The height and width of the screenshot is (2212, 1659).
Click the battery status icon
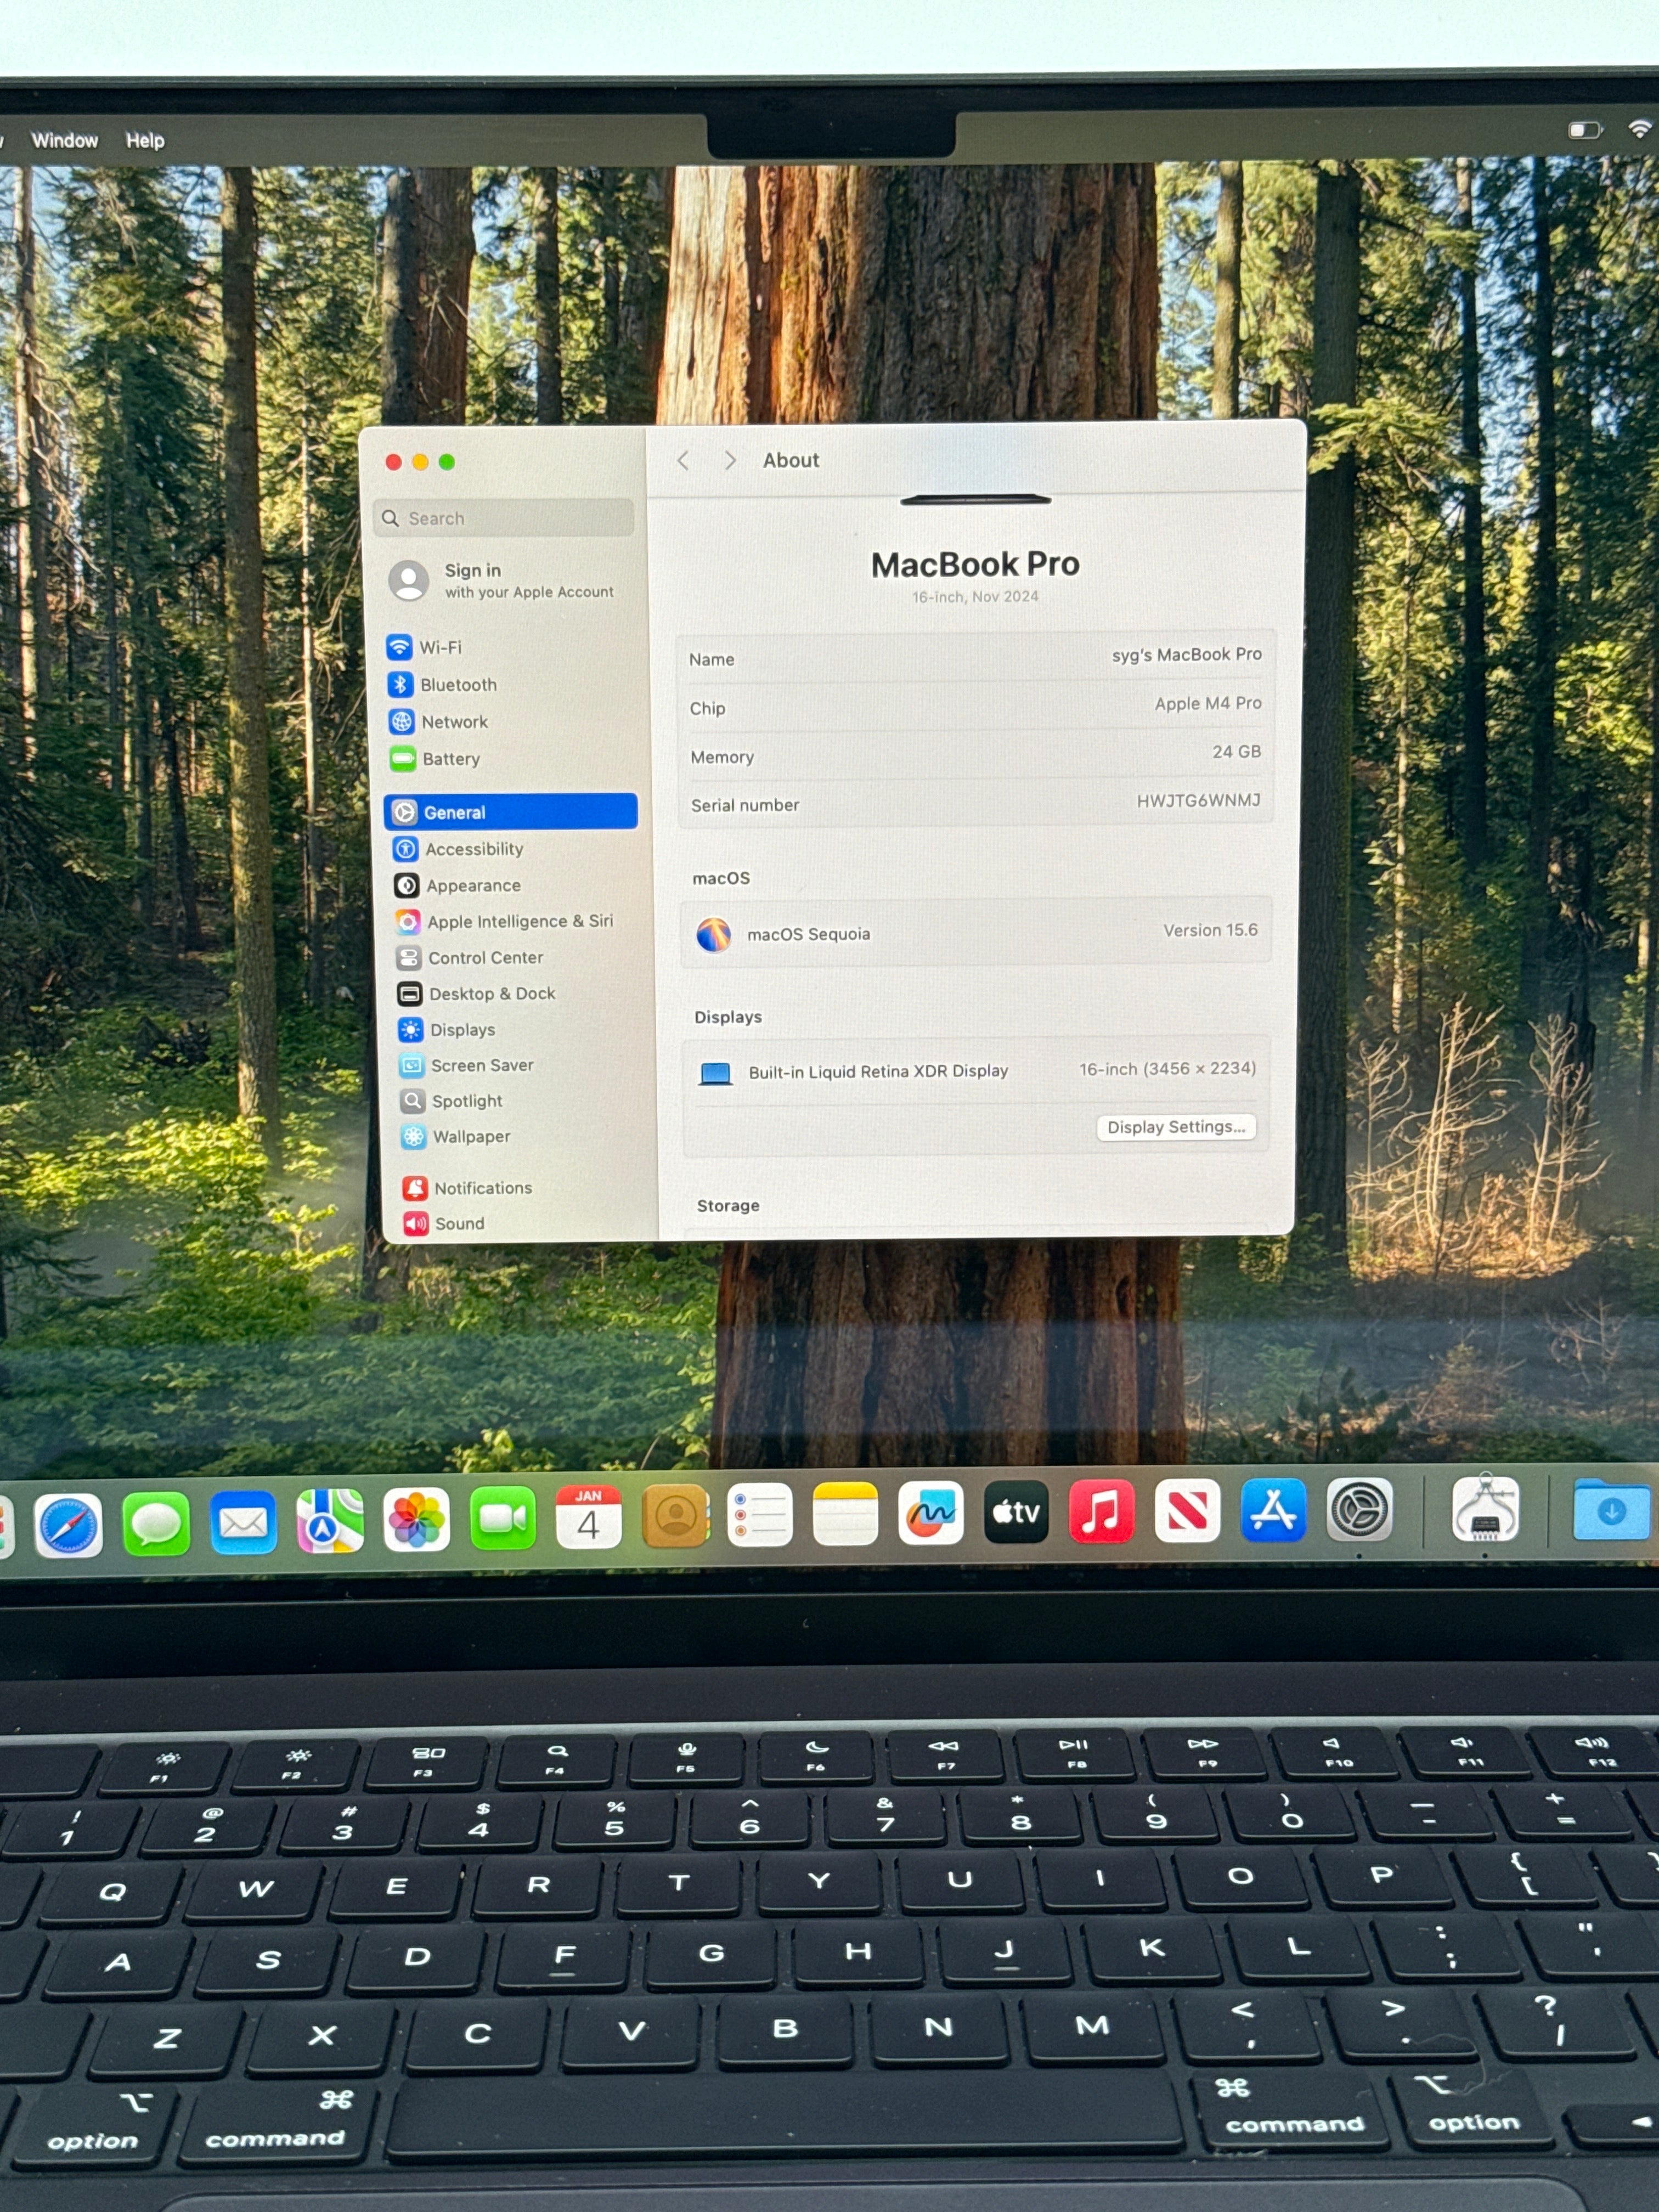pos(1585,131)
